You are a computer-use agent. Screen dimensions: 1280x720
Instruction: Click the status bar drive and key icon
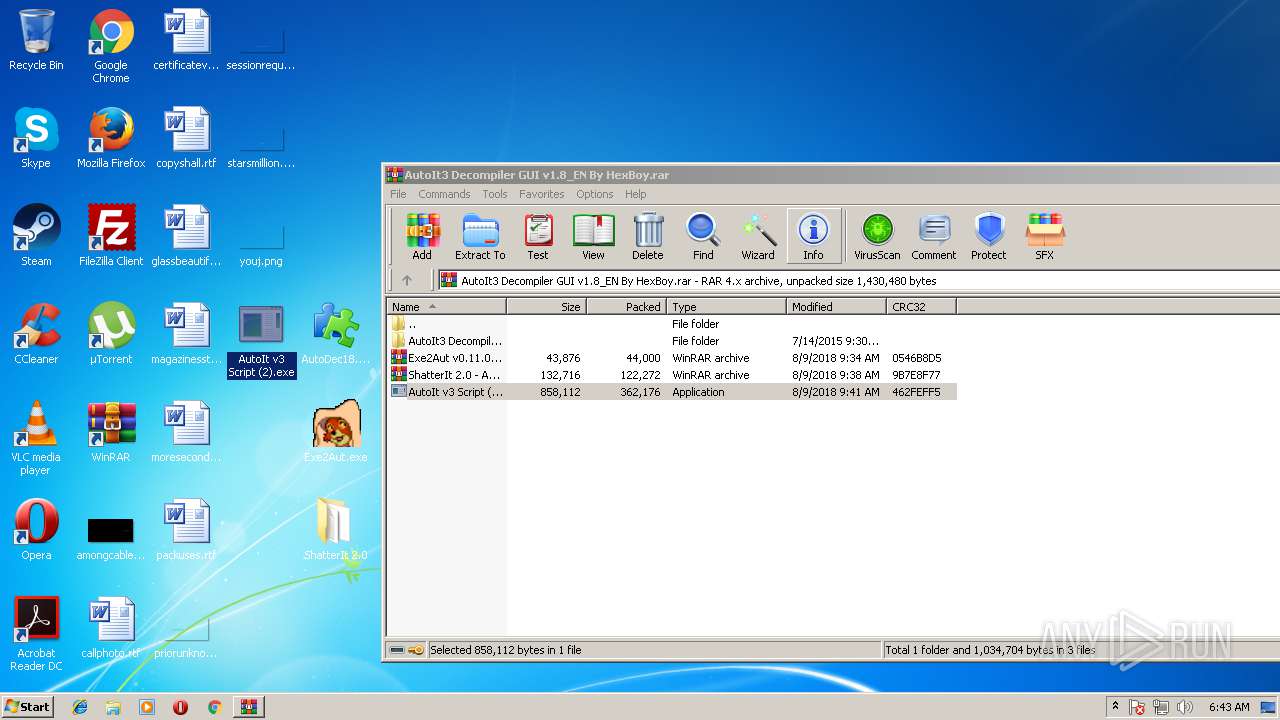(x=406, y=650)
